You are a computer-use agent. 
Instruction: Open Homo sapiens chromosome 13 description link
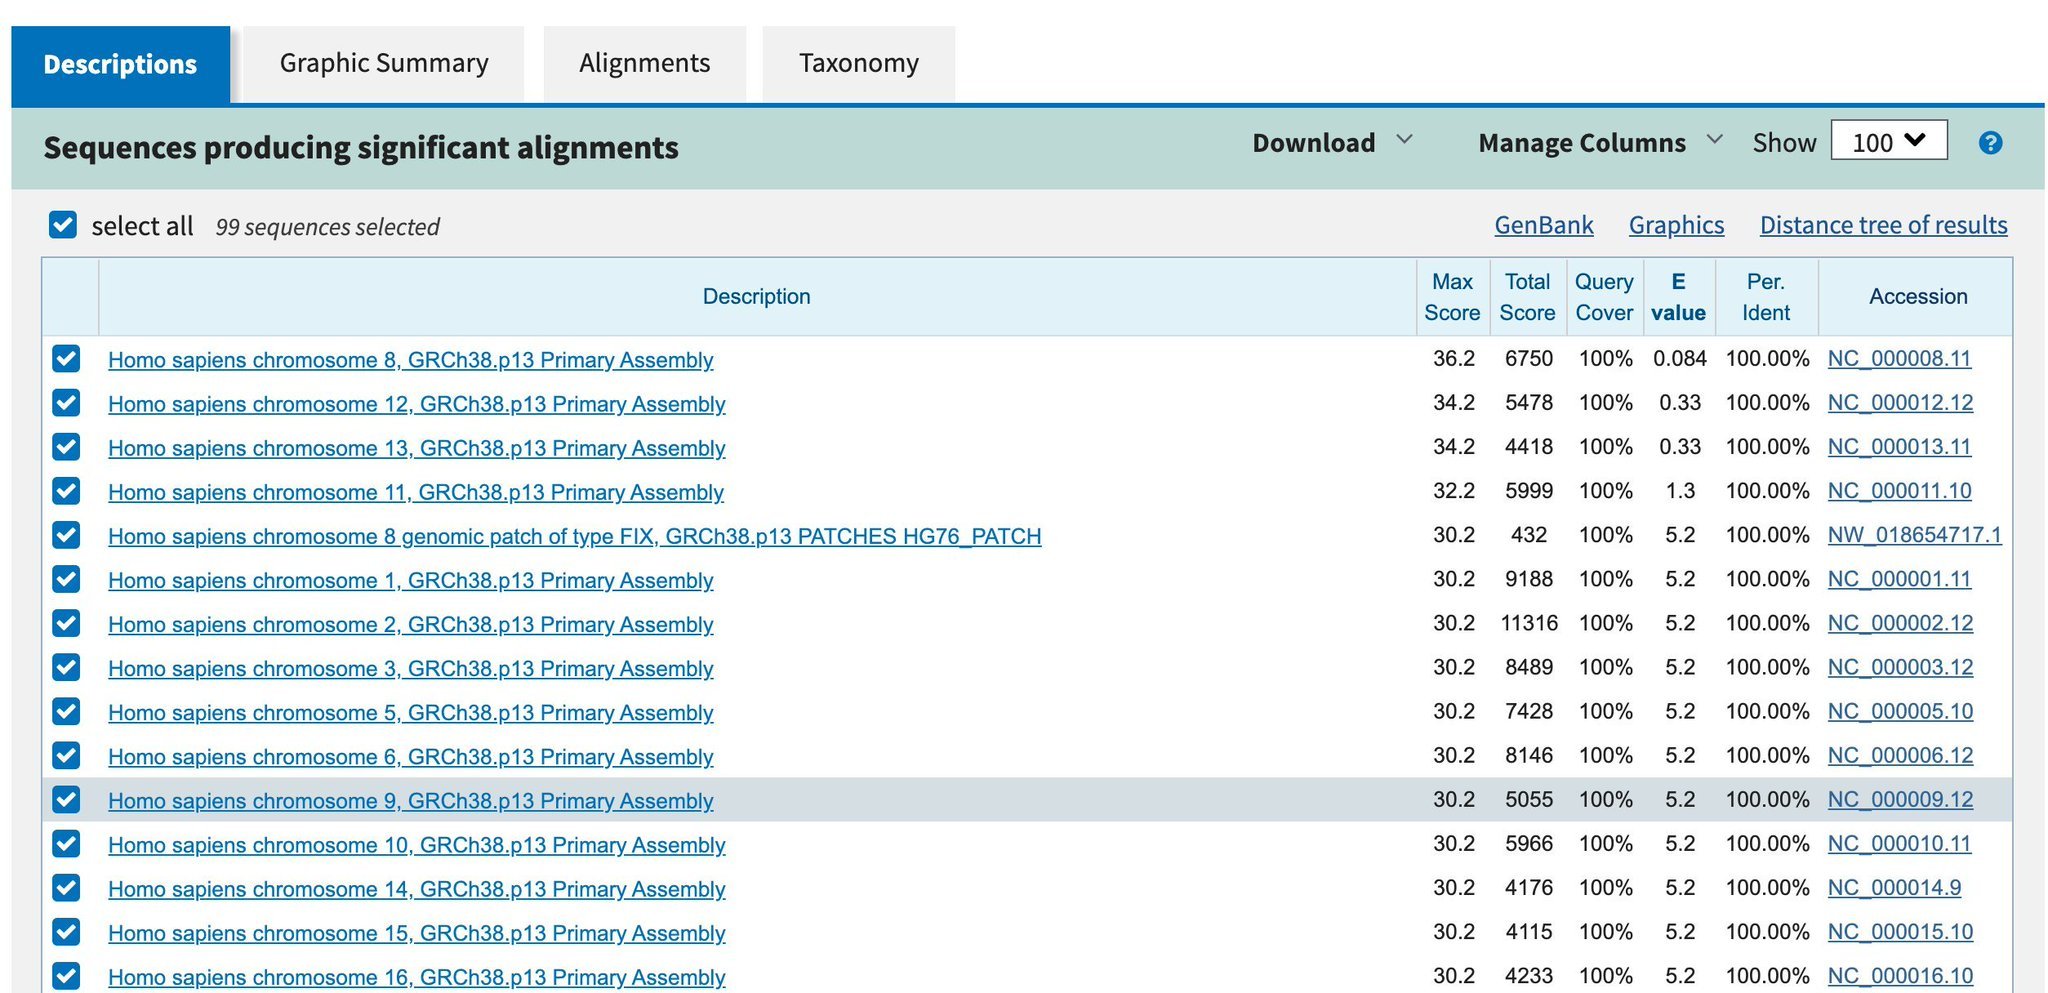416,448
